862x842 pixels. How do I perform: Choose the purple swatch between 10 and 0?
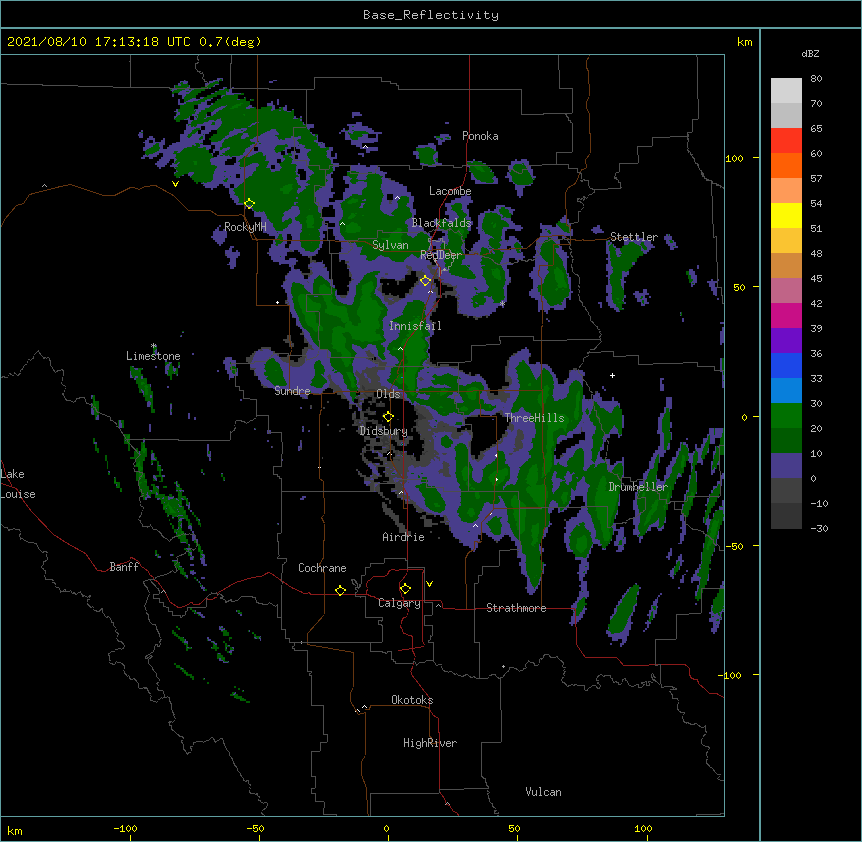coord(786,466)
